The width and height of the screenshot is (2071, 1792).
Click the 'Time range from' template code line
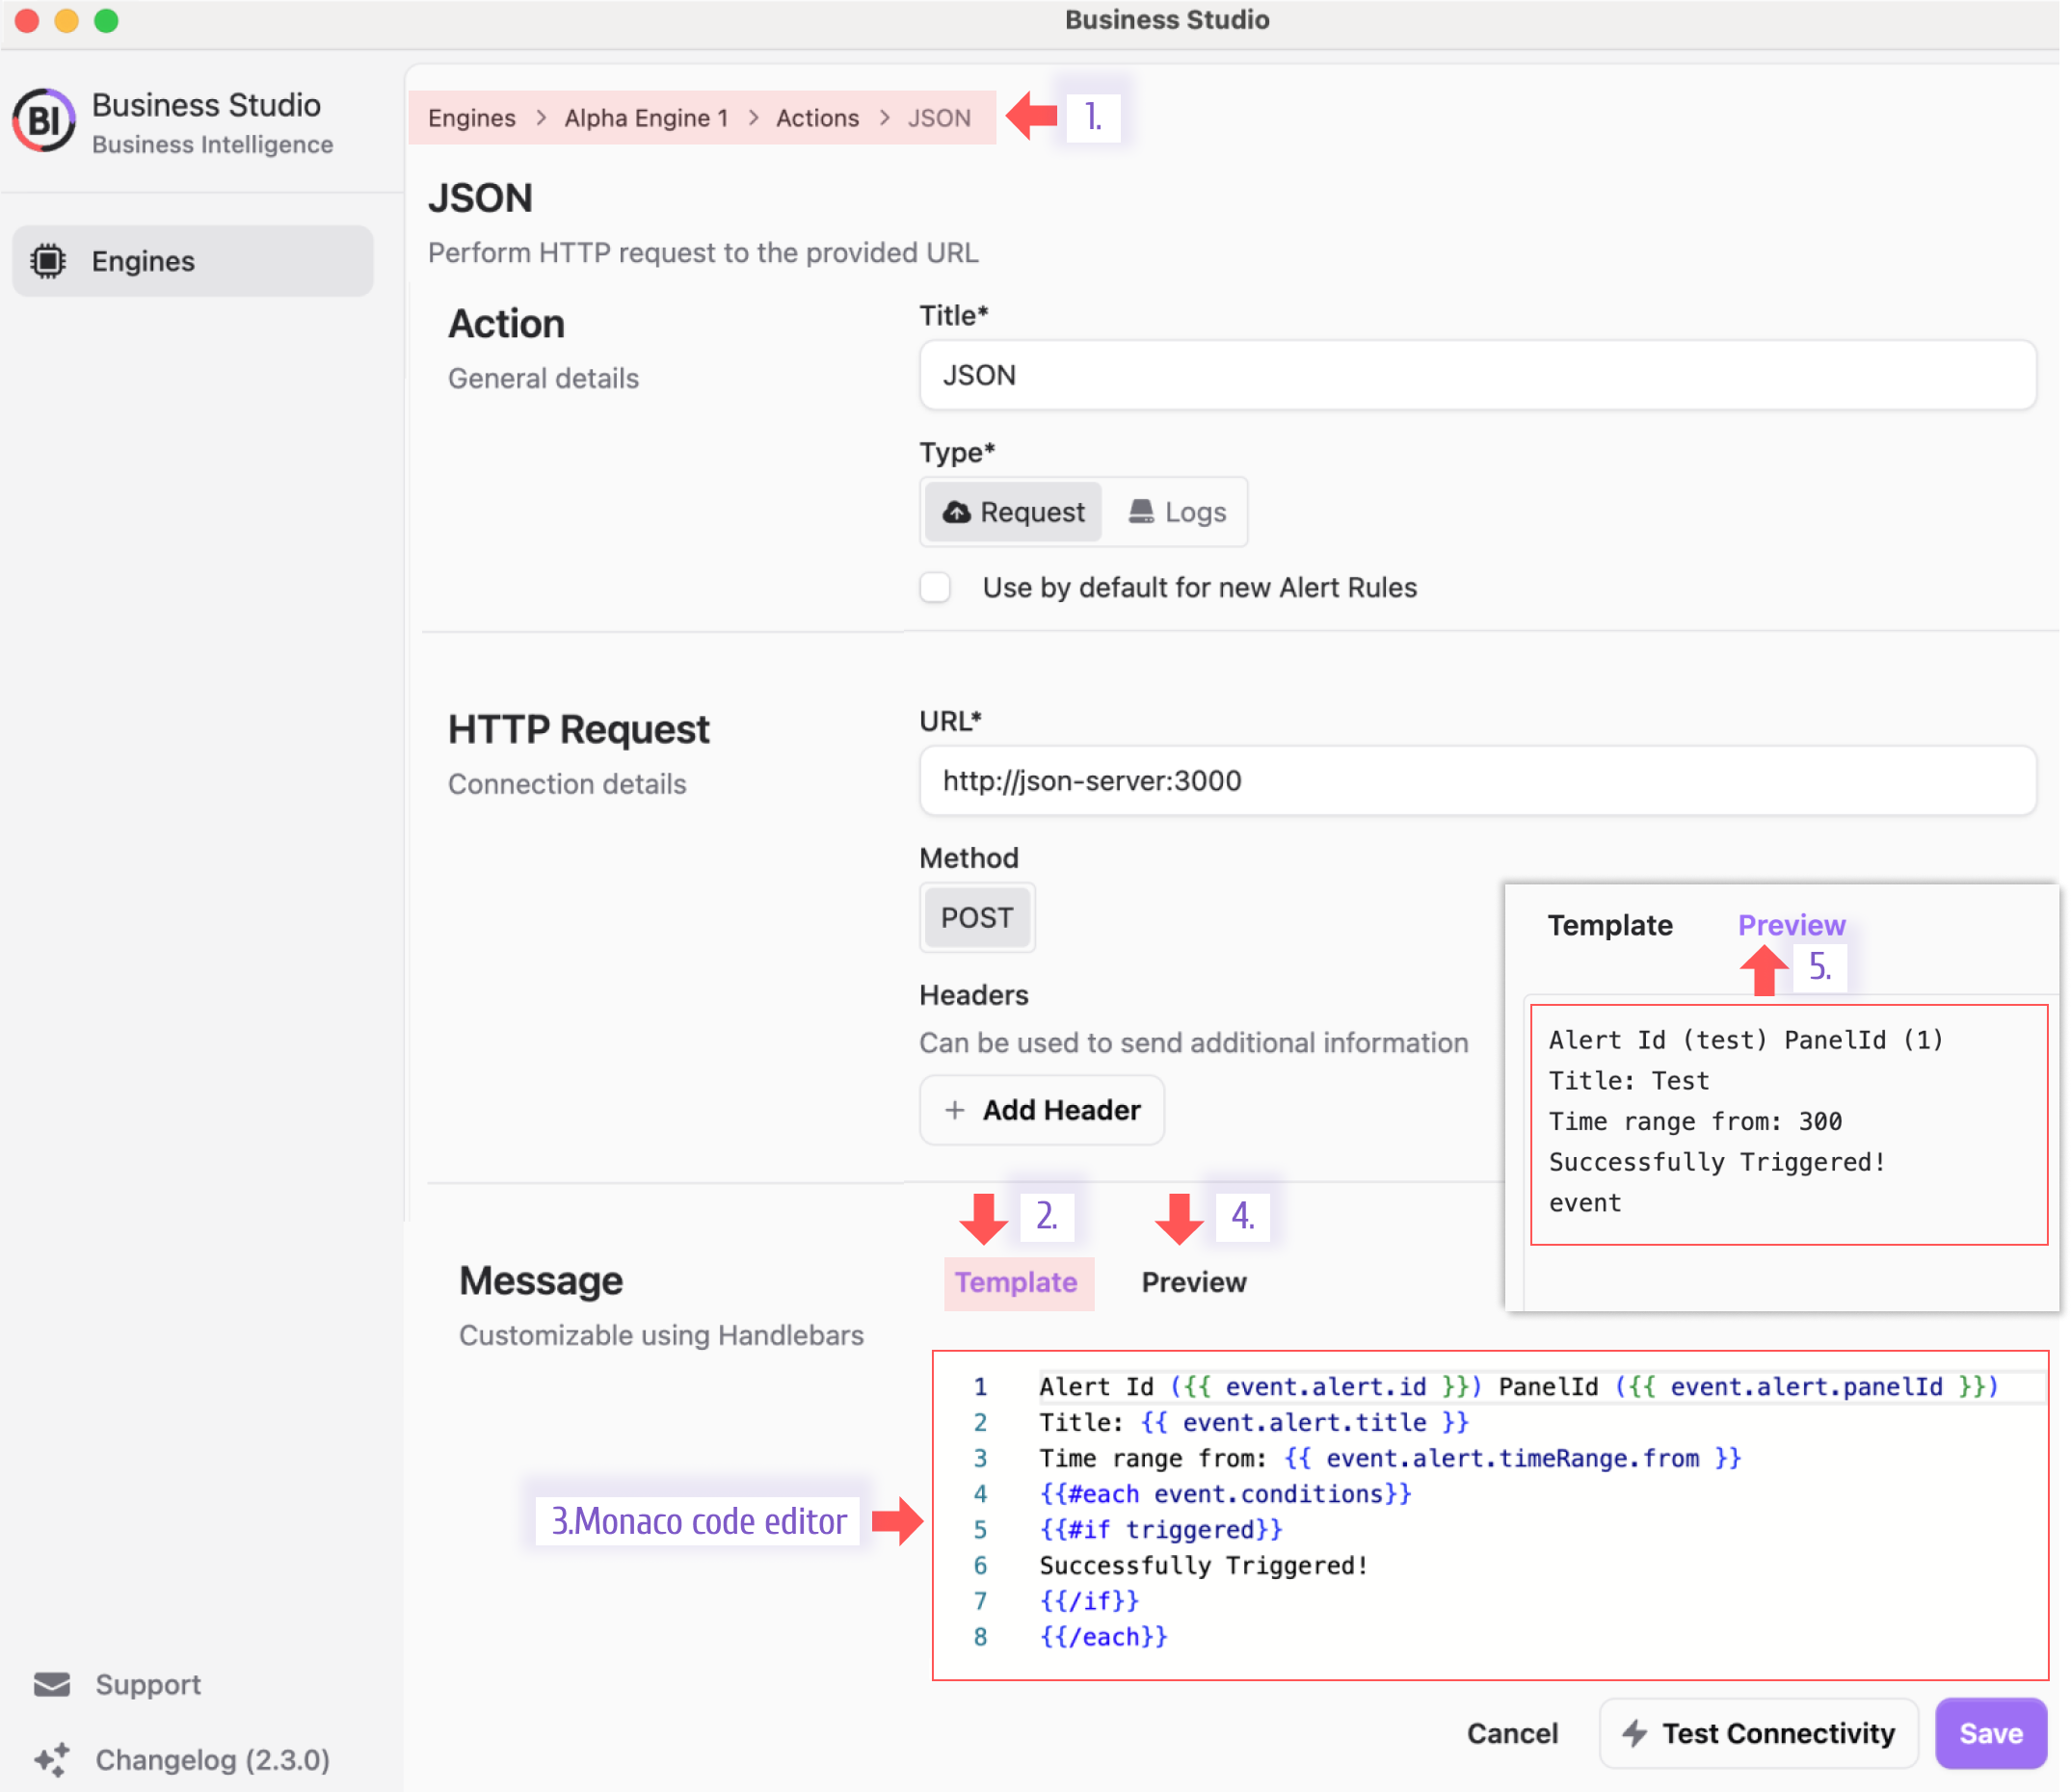1390,1459
